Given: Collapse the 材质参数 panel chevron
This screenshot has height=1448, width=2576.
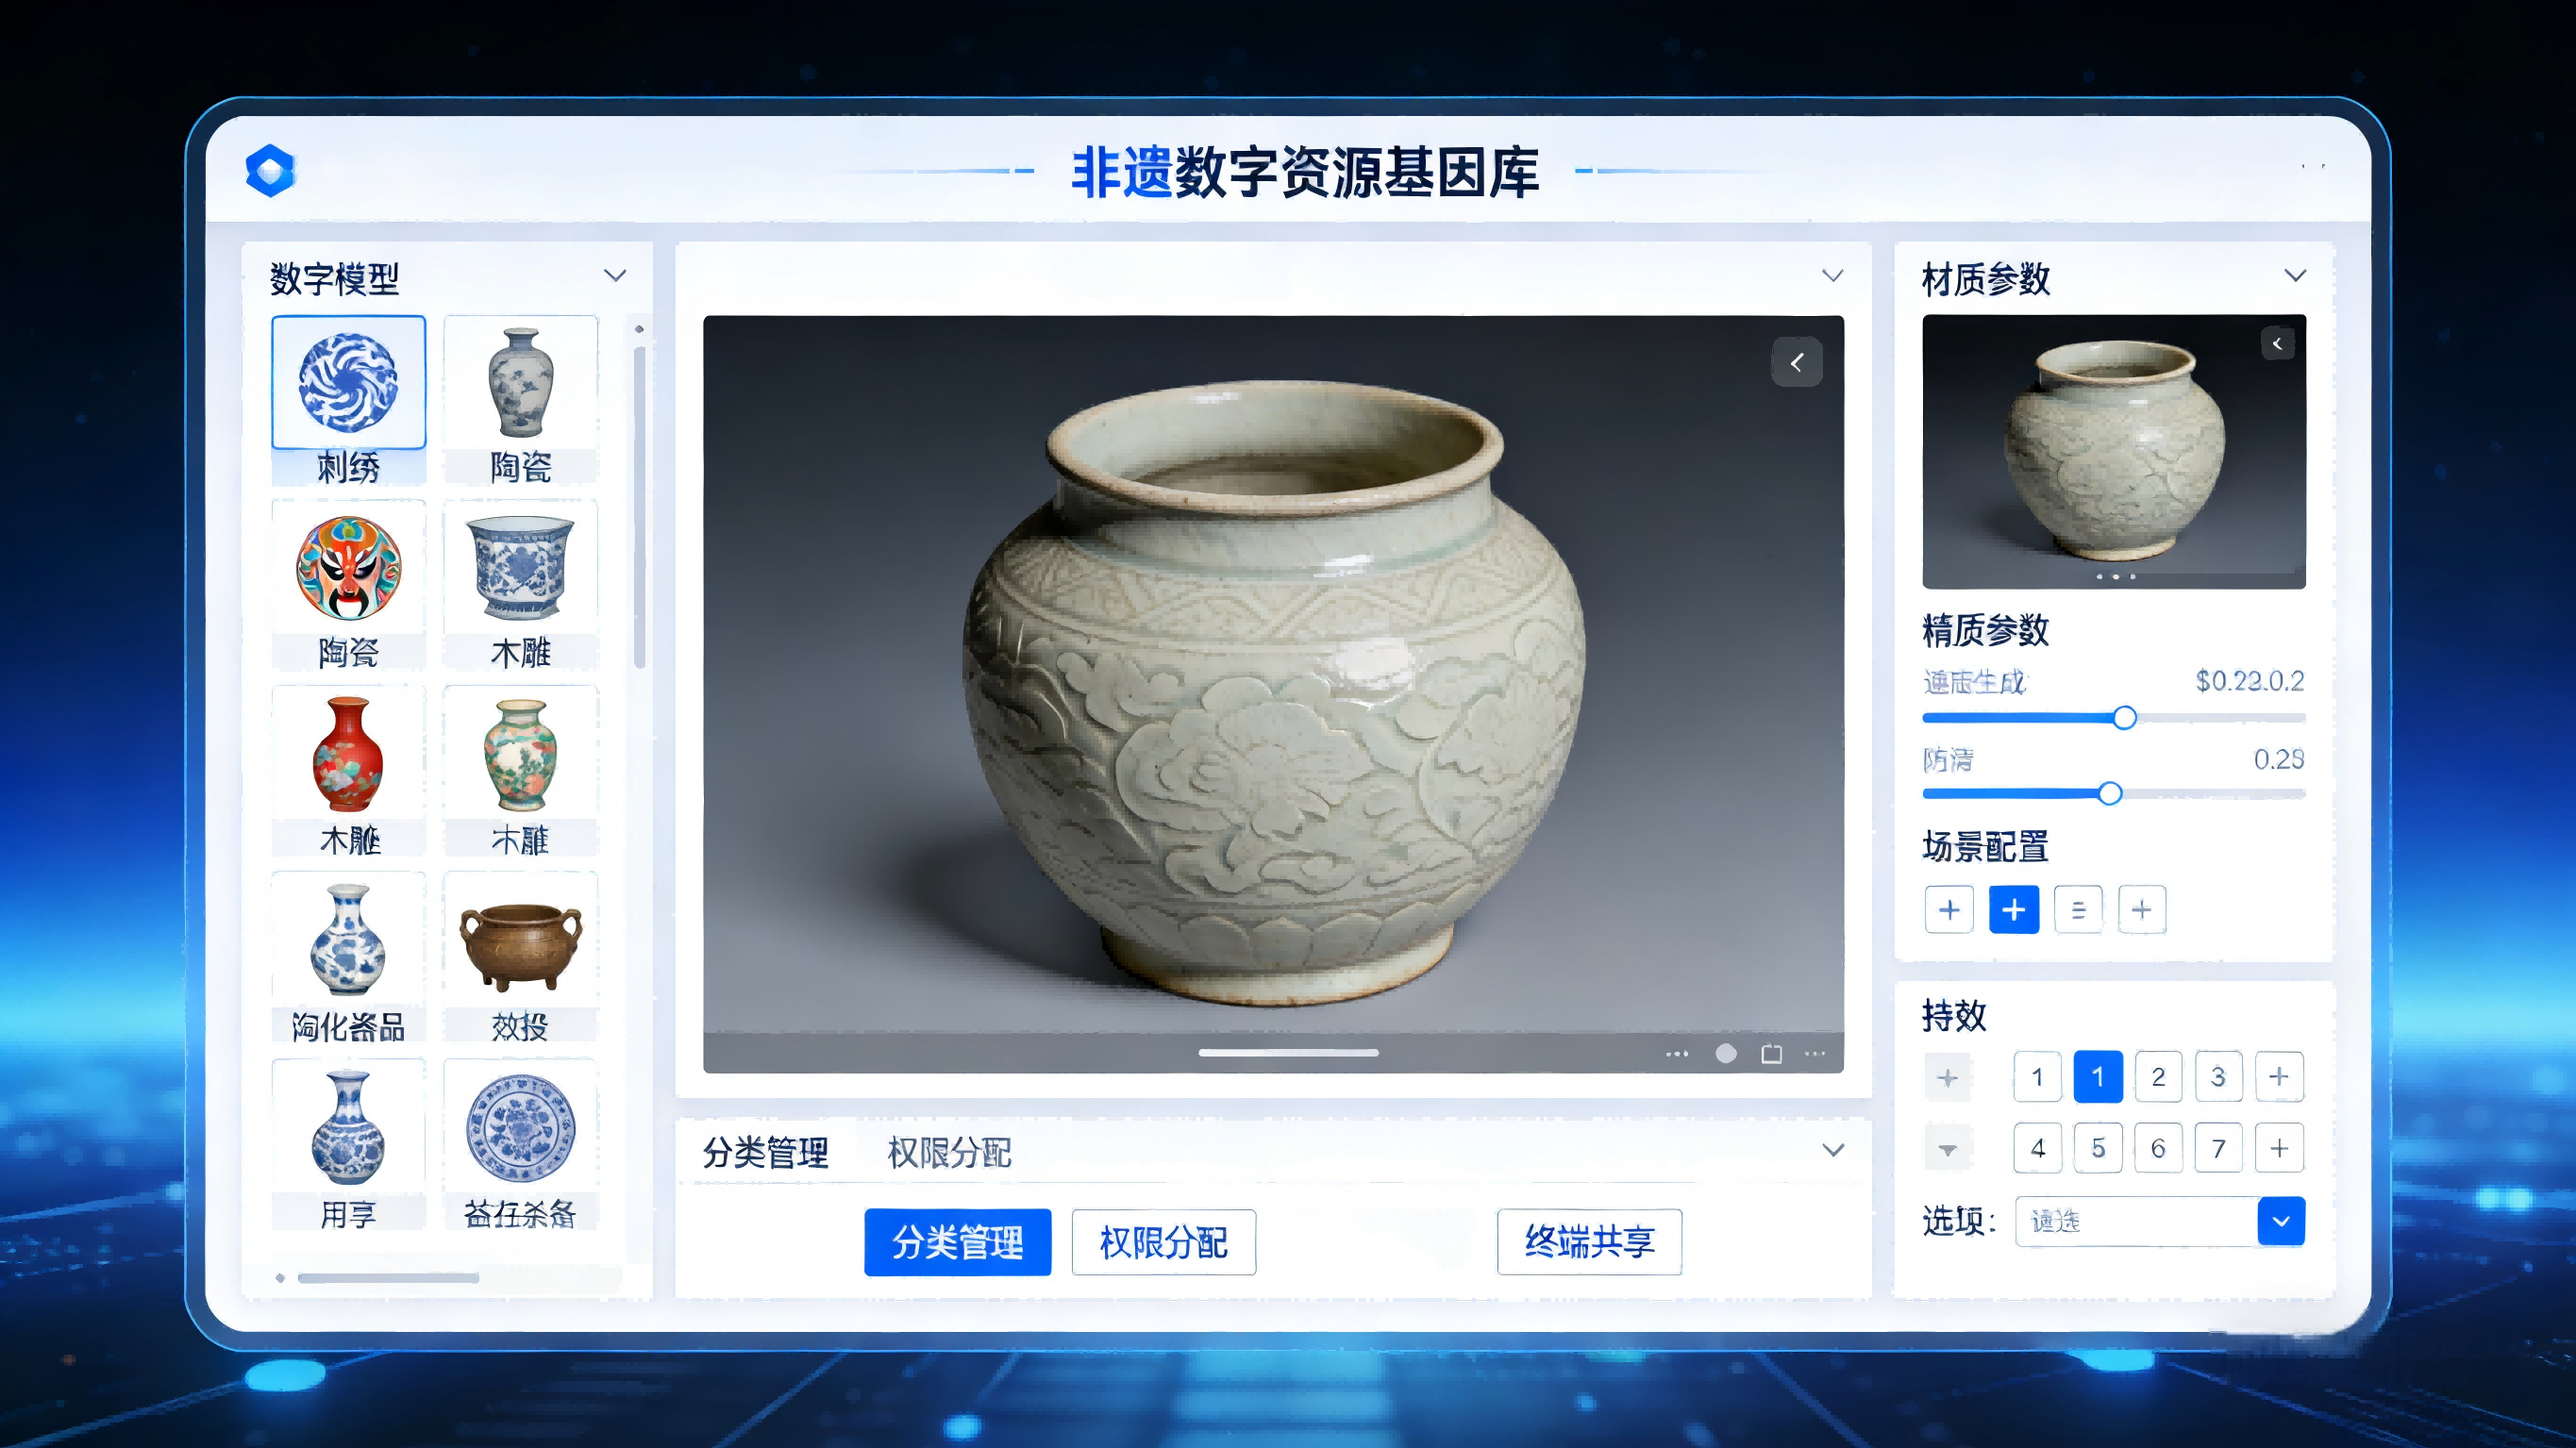Looking at the screenshot, I should pos(2295,275).
